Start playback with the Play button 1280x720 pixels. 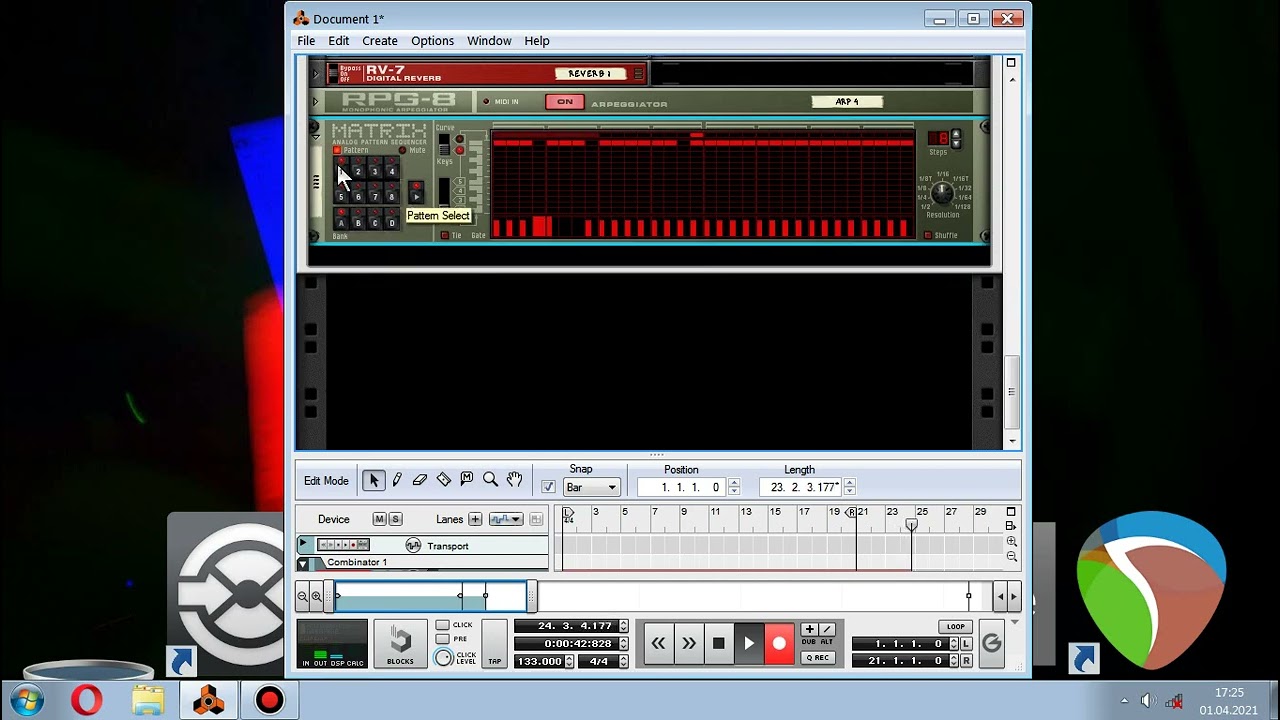coord(749,644)
